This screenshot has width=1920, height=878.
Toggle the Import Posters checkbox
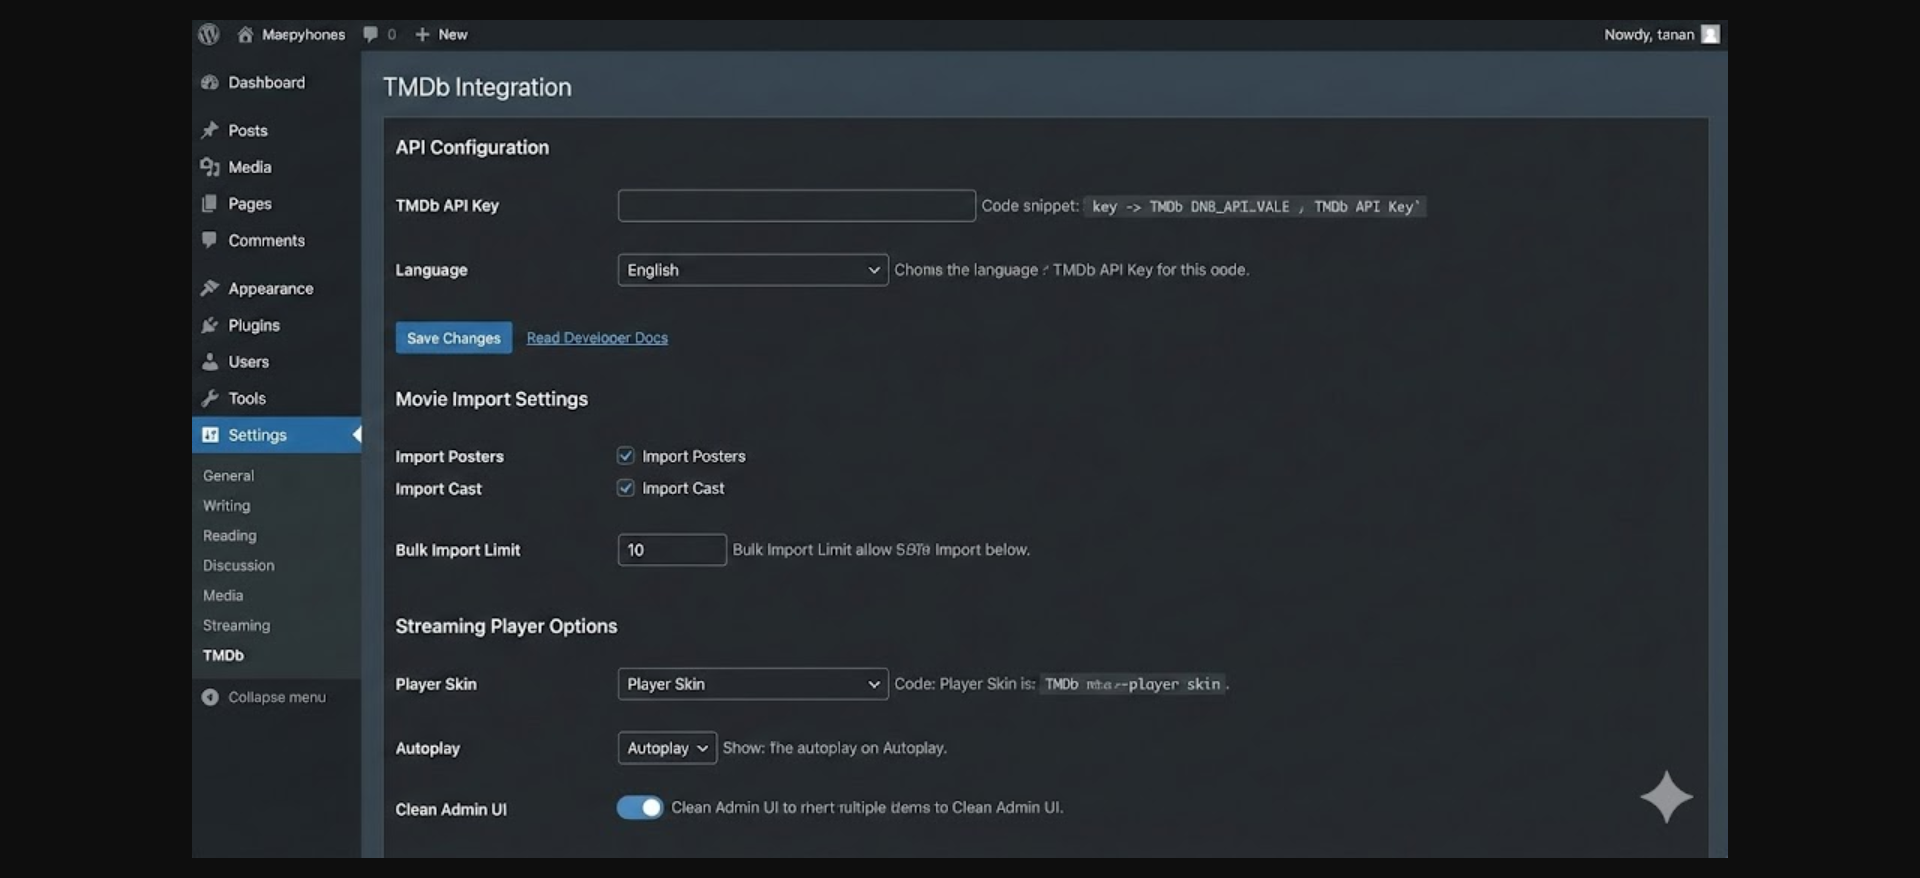click(x=626, y=456)
